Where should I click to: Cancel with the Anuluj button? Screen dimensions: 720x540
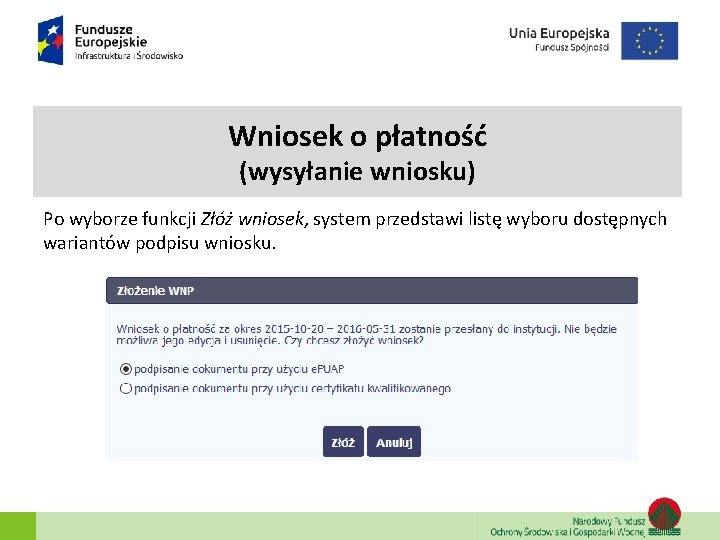394,442
